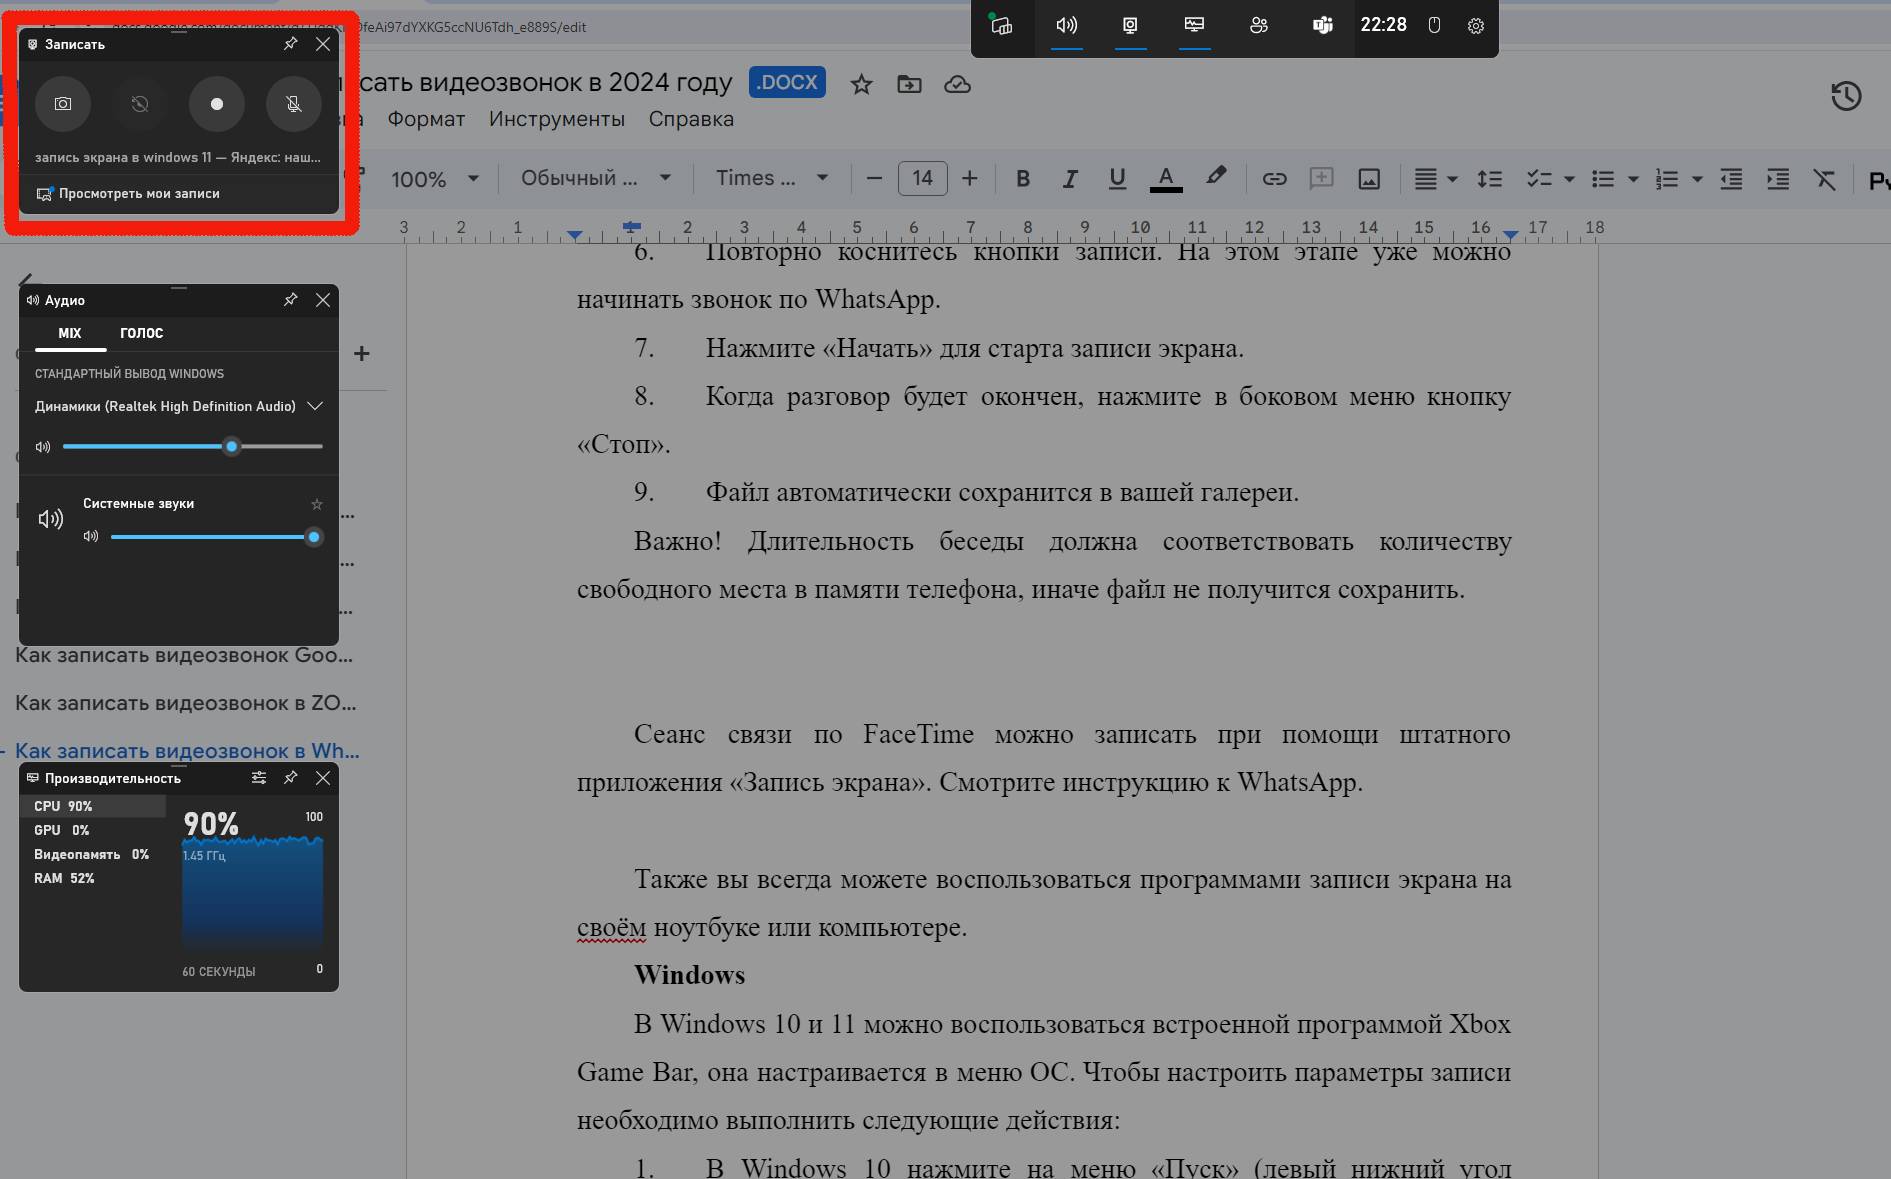Adjust the Системные звуки volume slider

(216, 537)
